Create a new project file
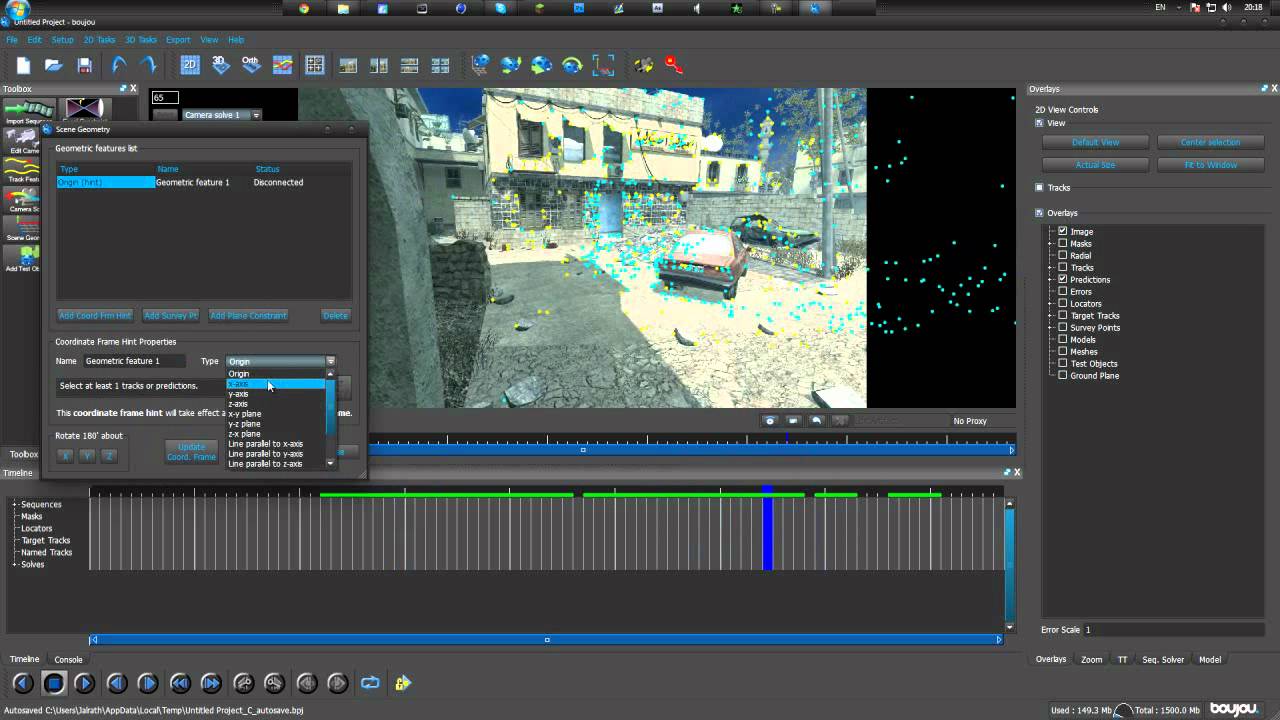 point(23,66)
